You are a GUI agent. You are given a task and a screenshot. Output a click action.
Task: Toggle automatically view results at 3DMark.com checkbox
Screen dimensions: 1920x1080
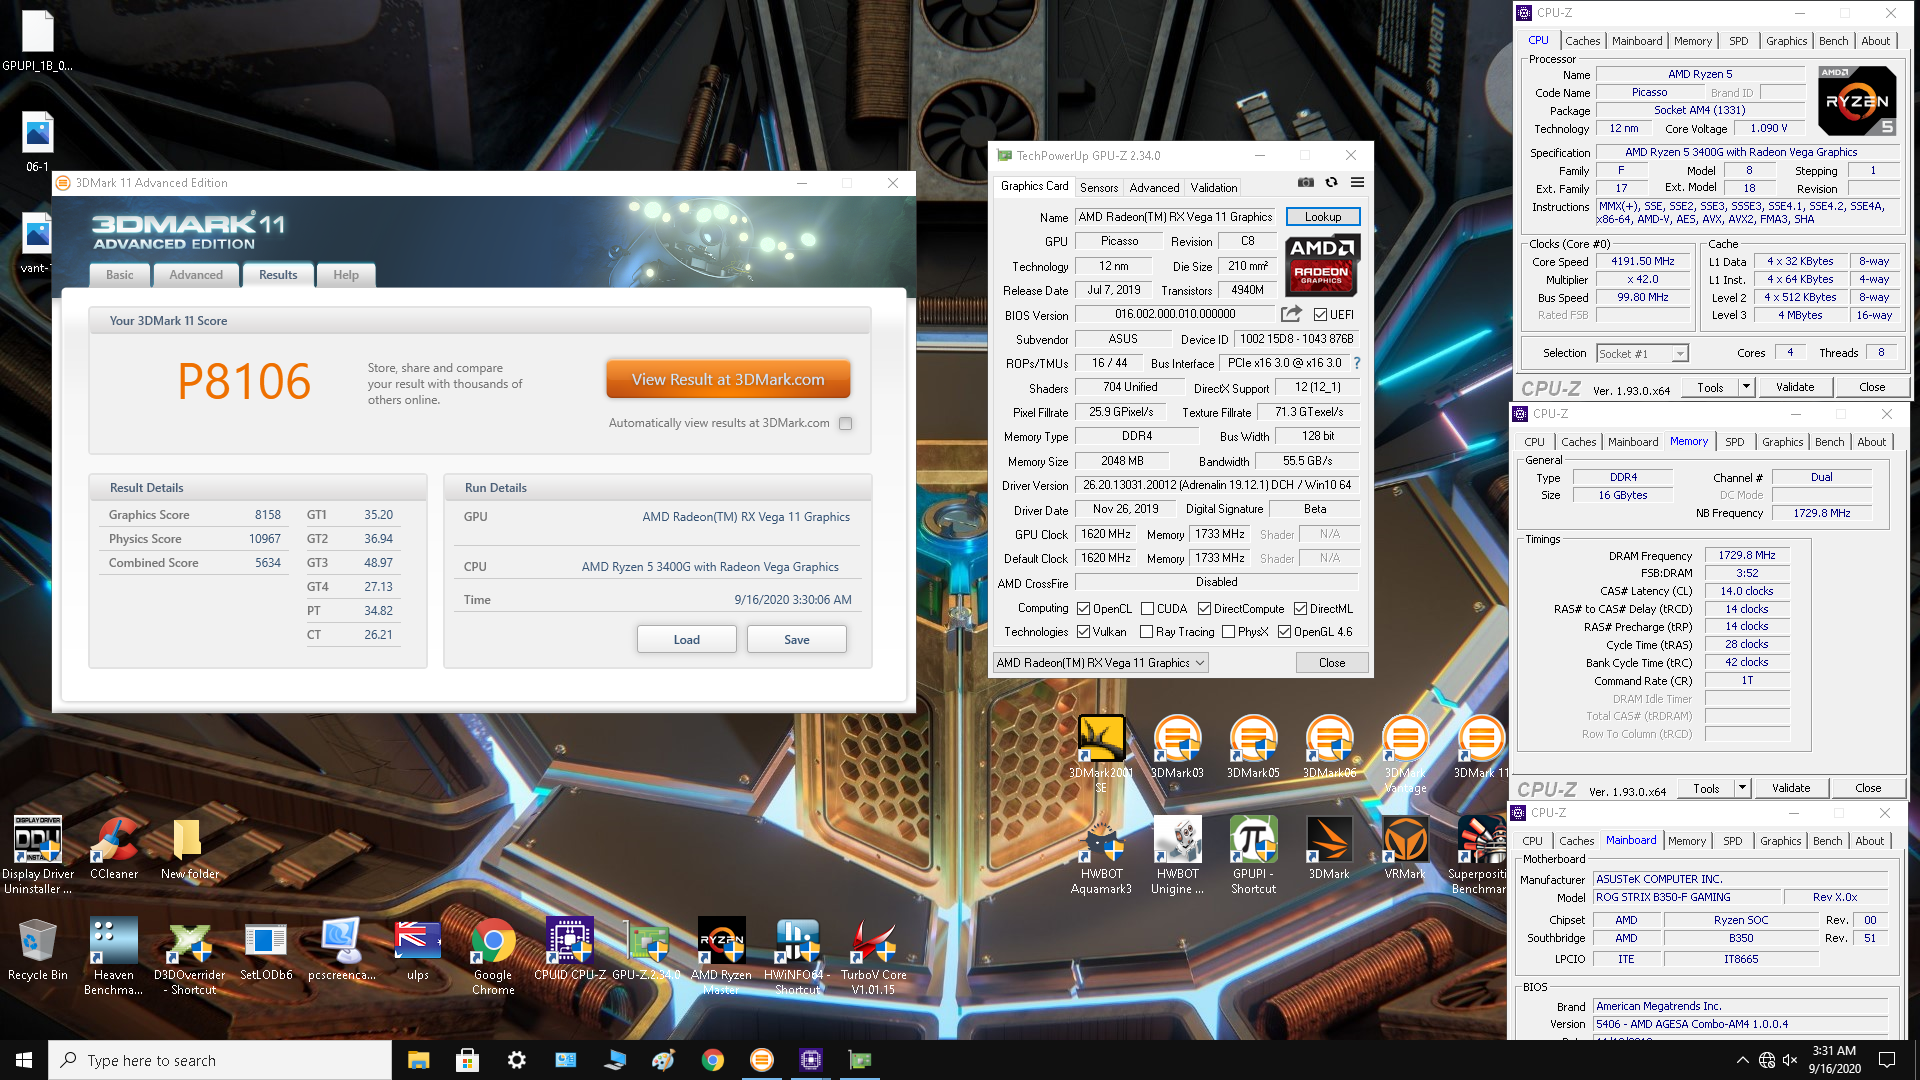tap(846, 423)
